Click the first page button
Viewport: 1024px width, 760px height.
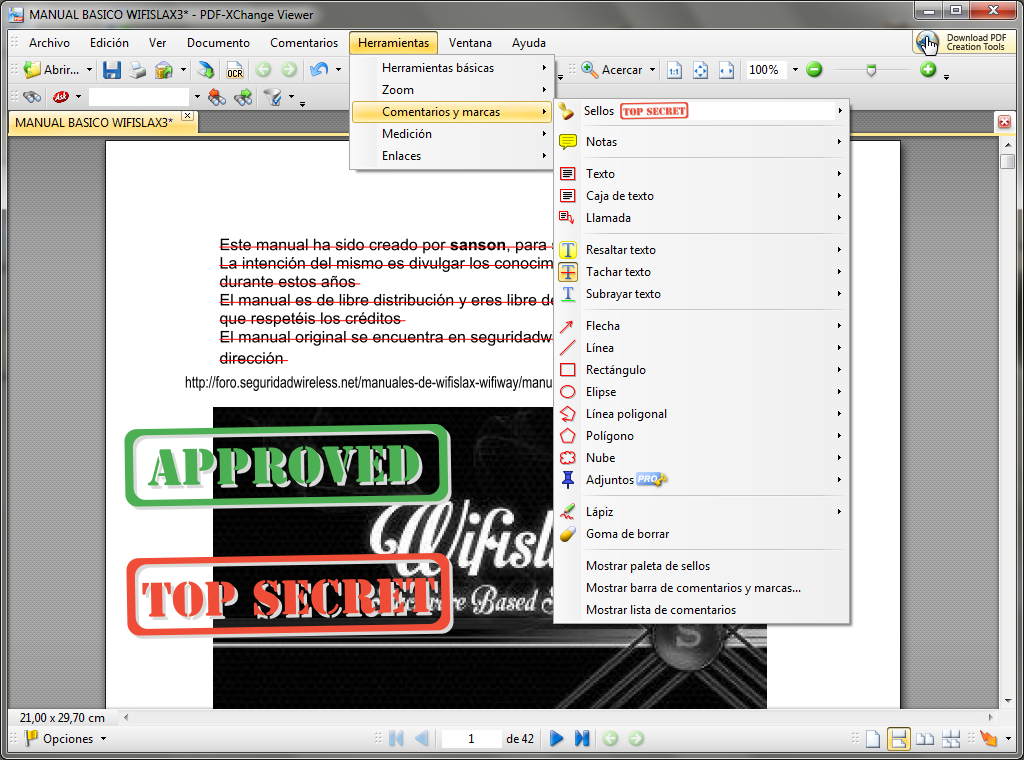pyautogui.click(x=396, y=738)
